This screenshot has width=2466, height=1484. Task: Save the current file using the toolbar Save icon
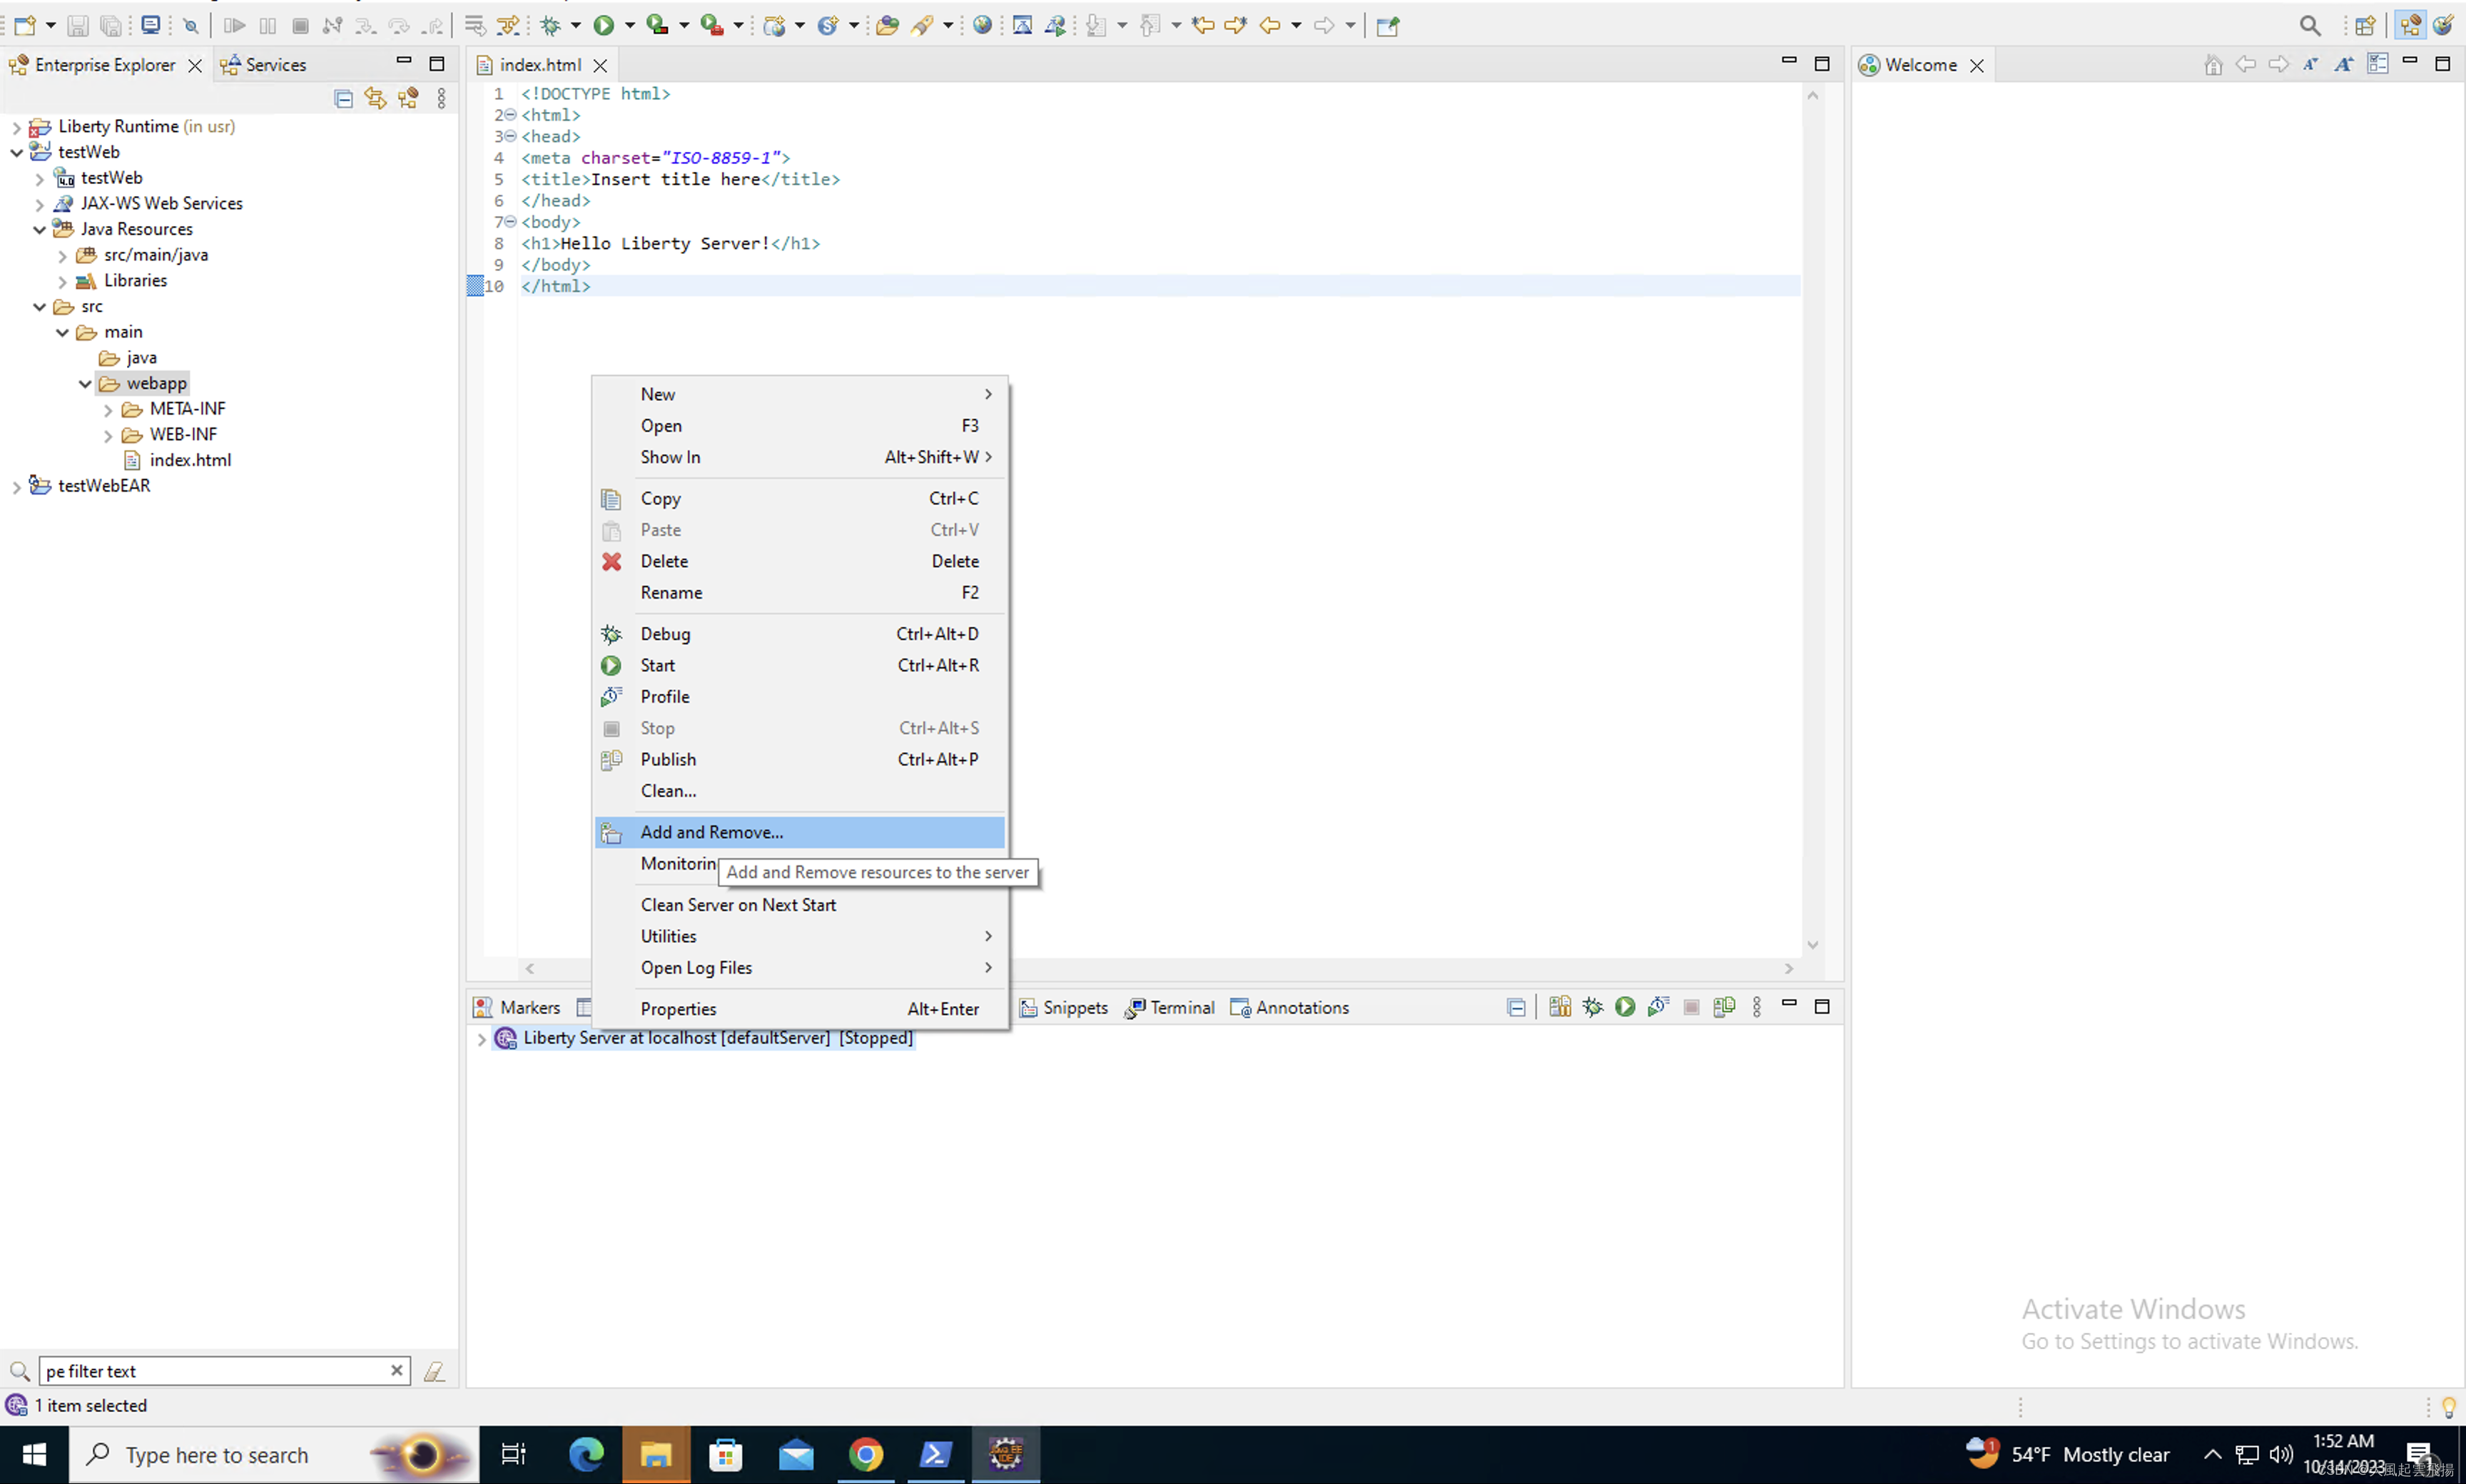coord(78,26)
